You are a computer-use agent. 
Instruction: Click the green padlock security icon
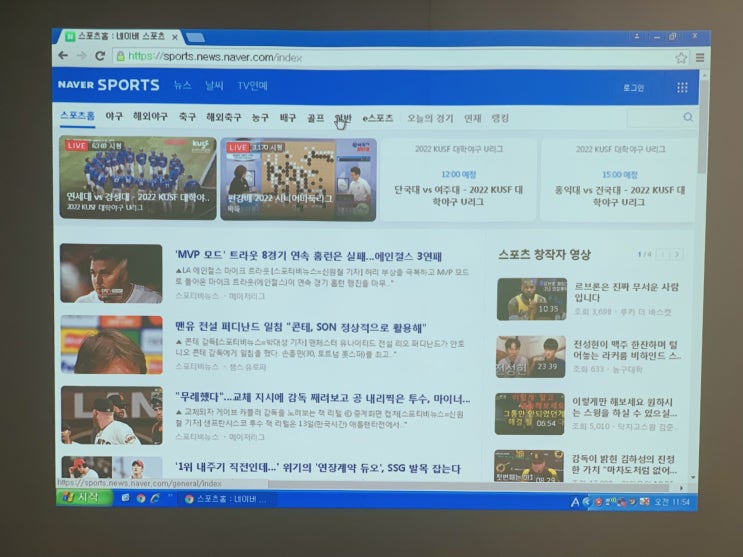(x=120, y=56)
